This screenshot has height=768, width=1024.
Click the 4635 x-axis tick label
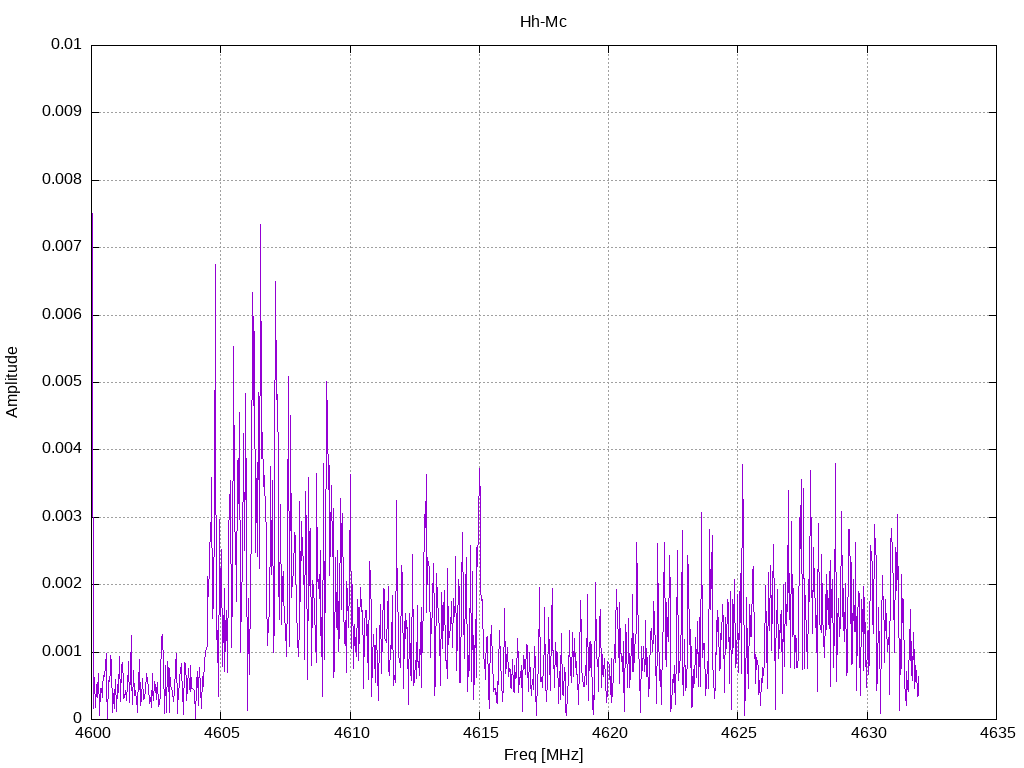point(996,733)
